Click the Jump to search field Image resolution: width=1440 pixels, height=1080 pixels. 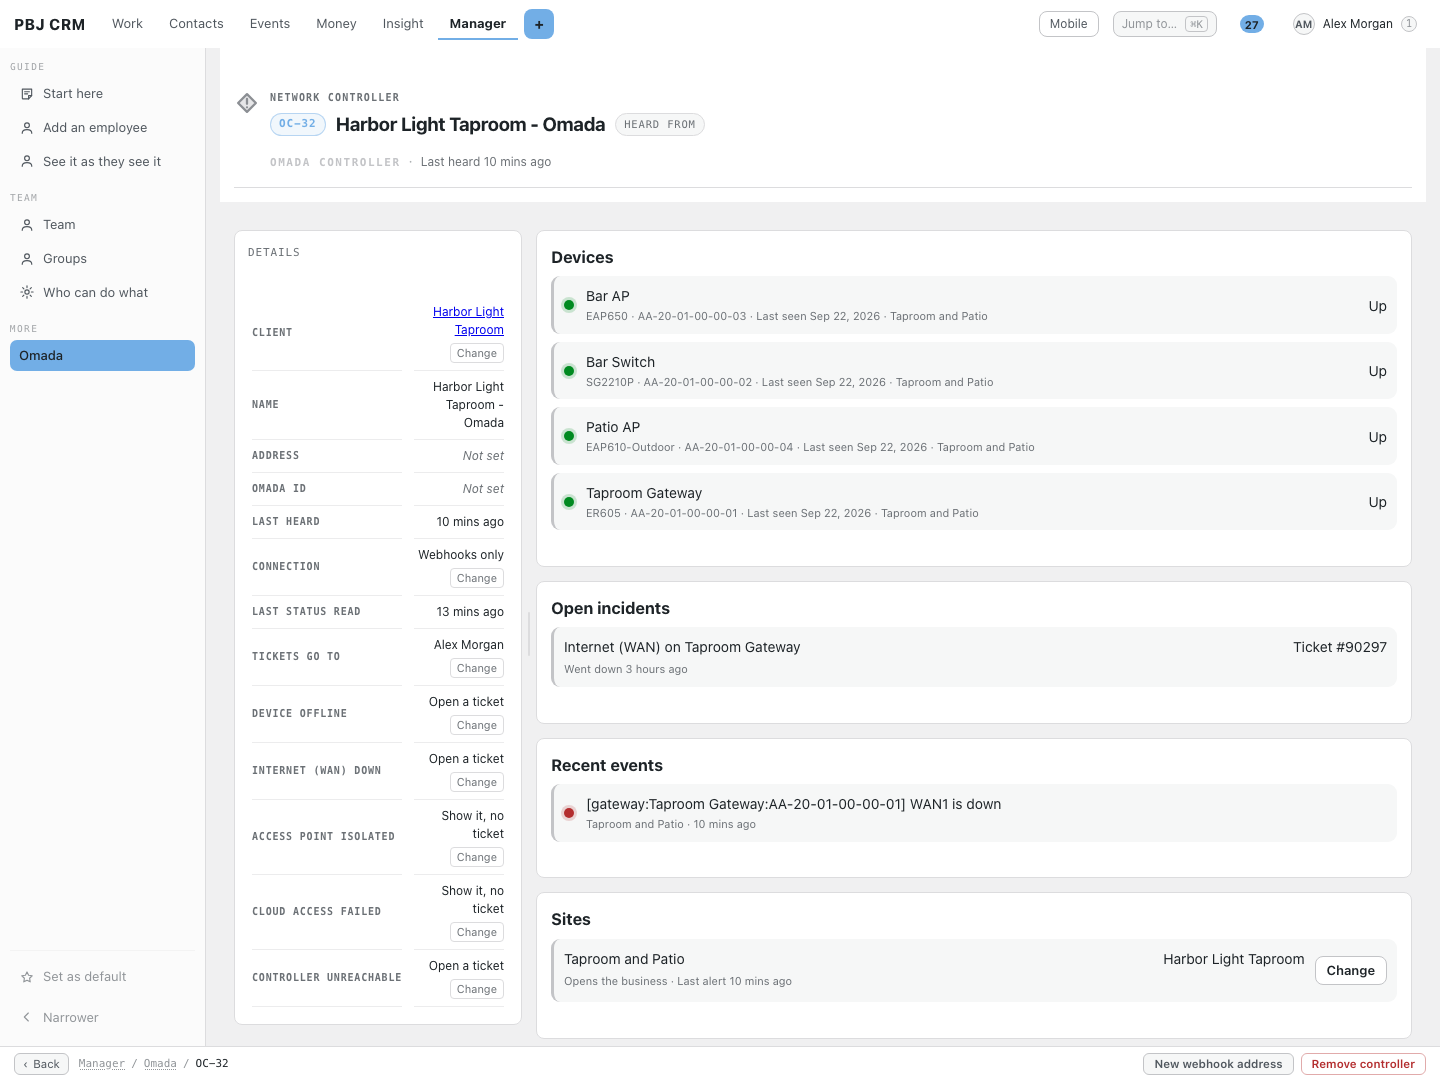[1165, 24]
